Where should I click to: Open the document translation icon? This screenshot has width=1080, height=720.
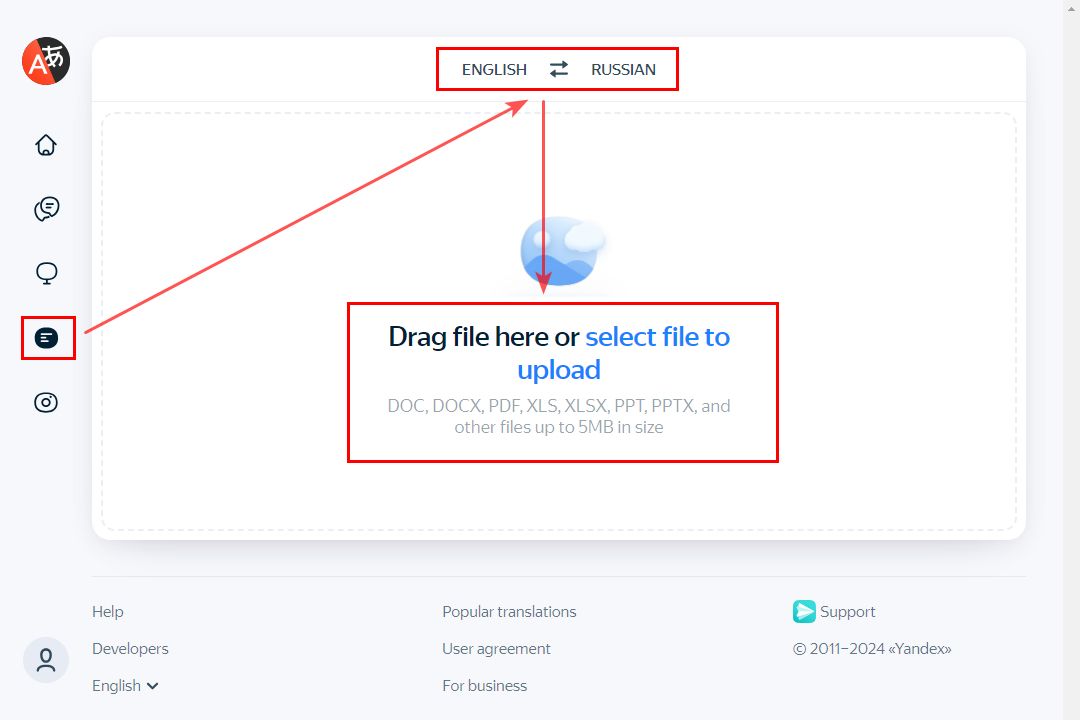pyautogui.click(x=46, y=338)
